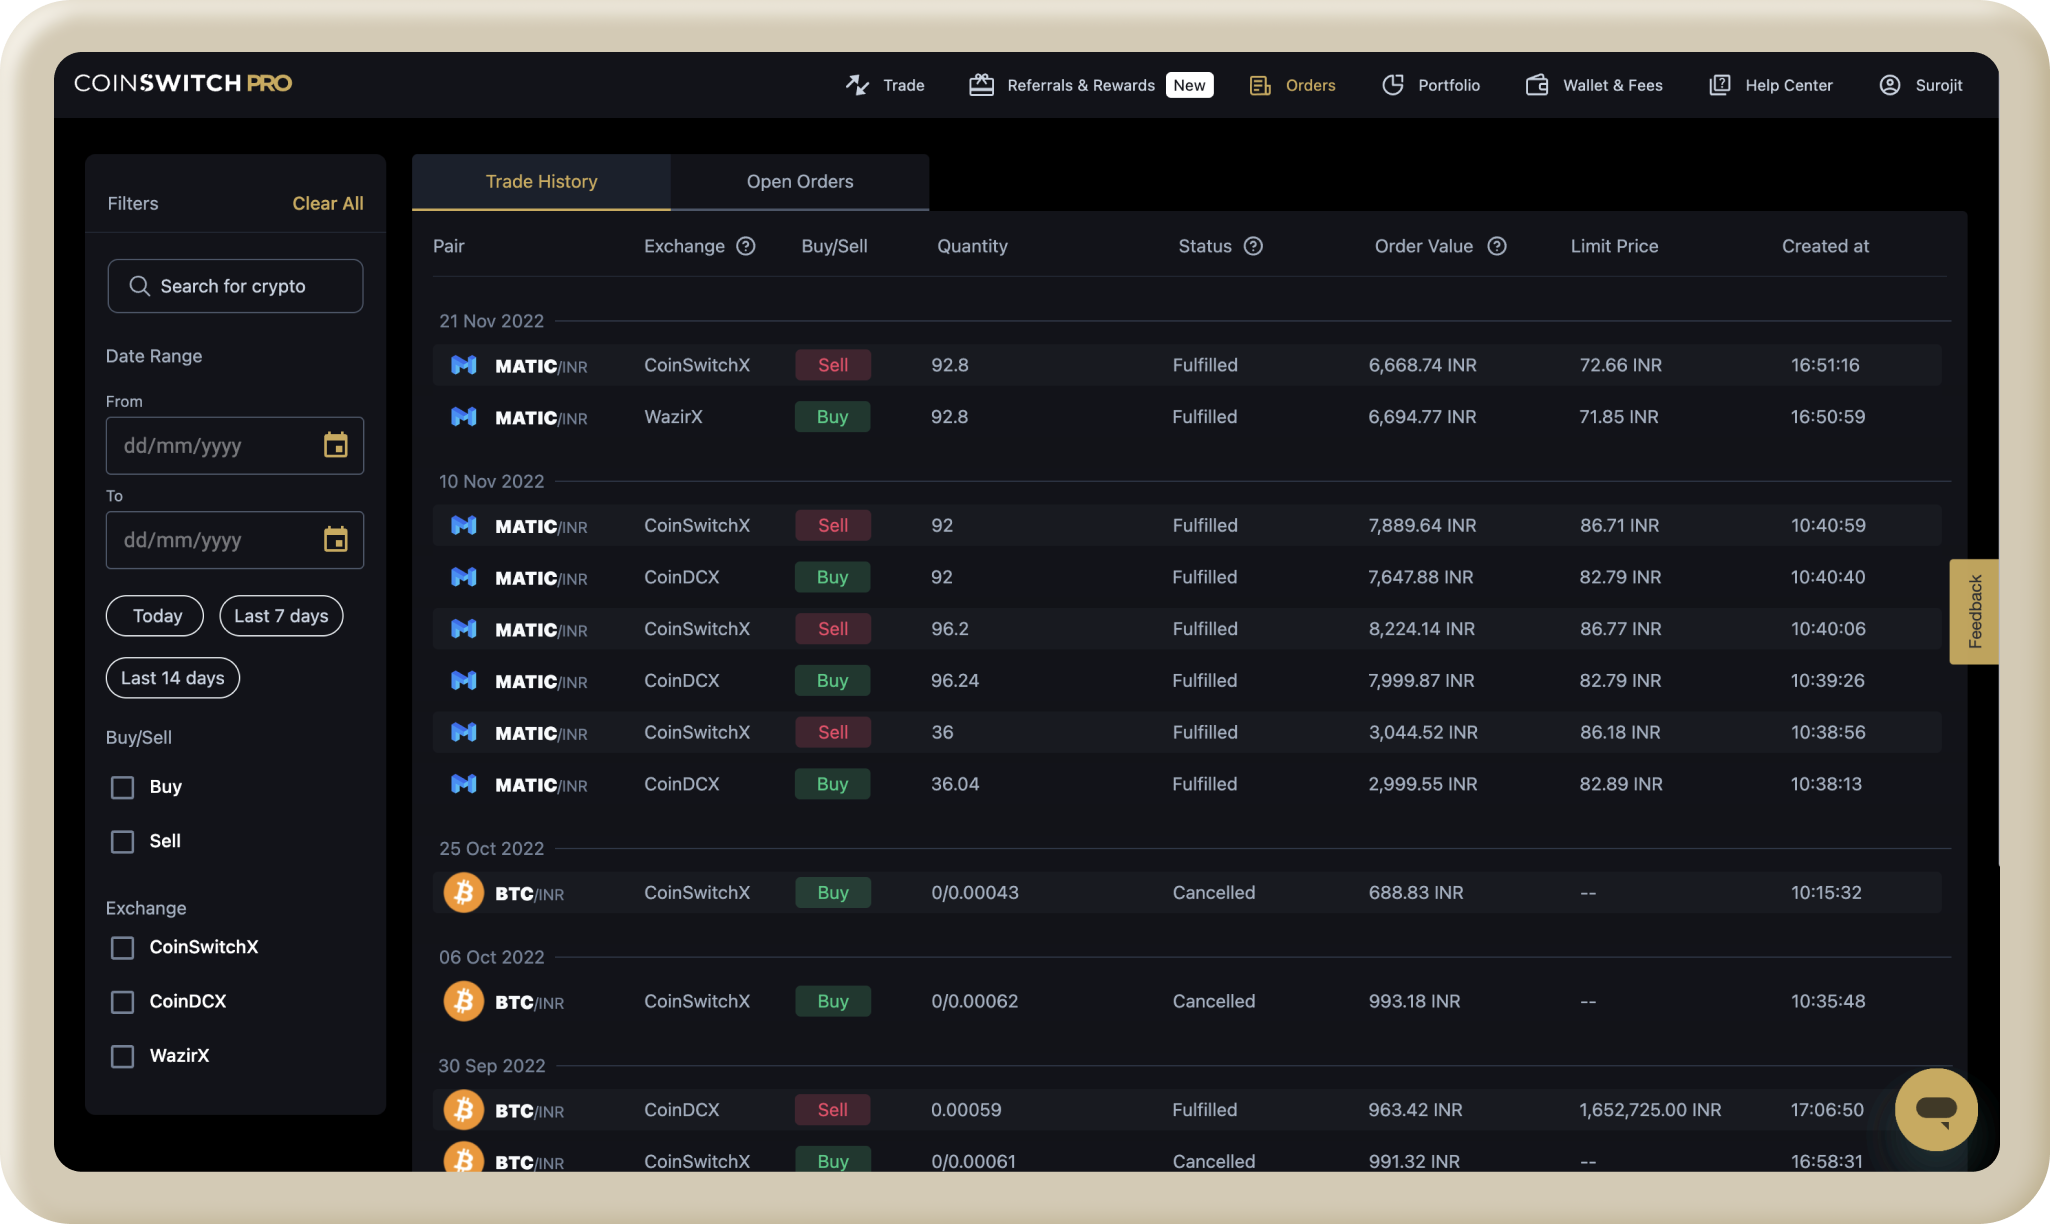Click the From date input field

[235, 445]
